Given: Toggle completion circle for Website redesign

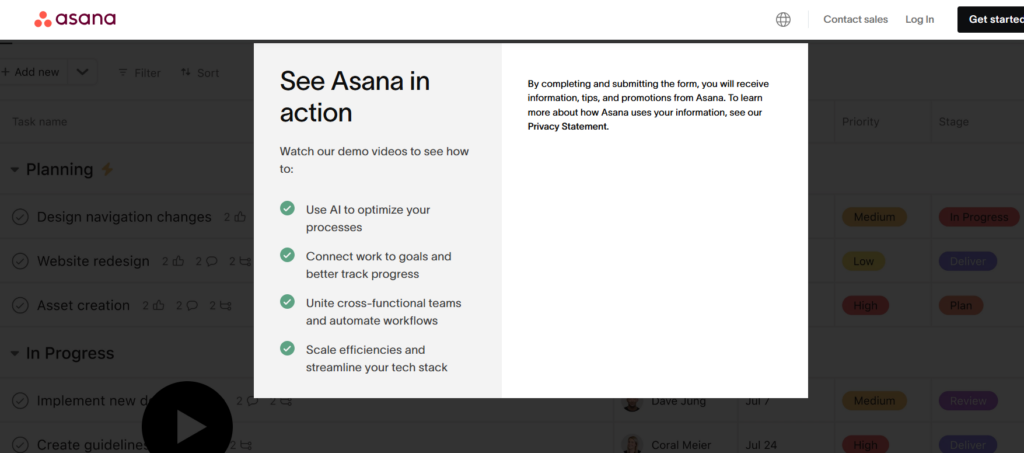Looking at the screenshot, I should 20,261.
